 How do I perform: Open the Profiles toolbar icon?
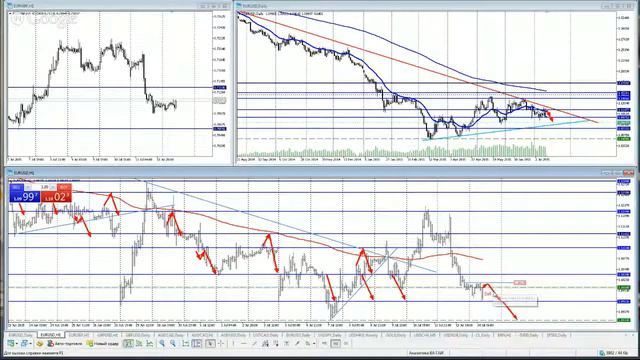tap(24, 344)
